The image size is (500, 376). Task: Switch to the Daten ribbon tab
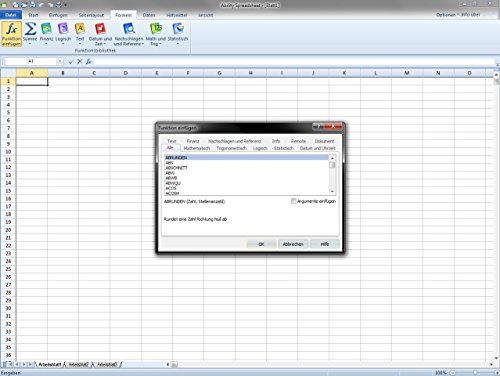click(149, 15)
